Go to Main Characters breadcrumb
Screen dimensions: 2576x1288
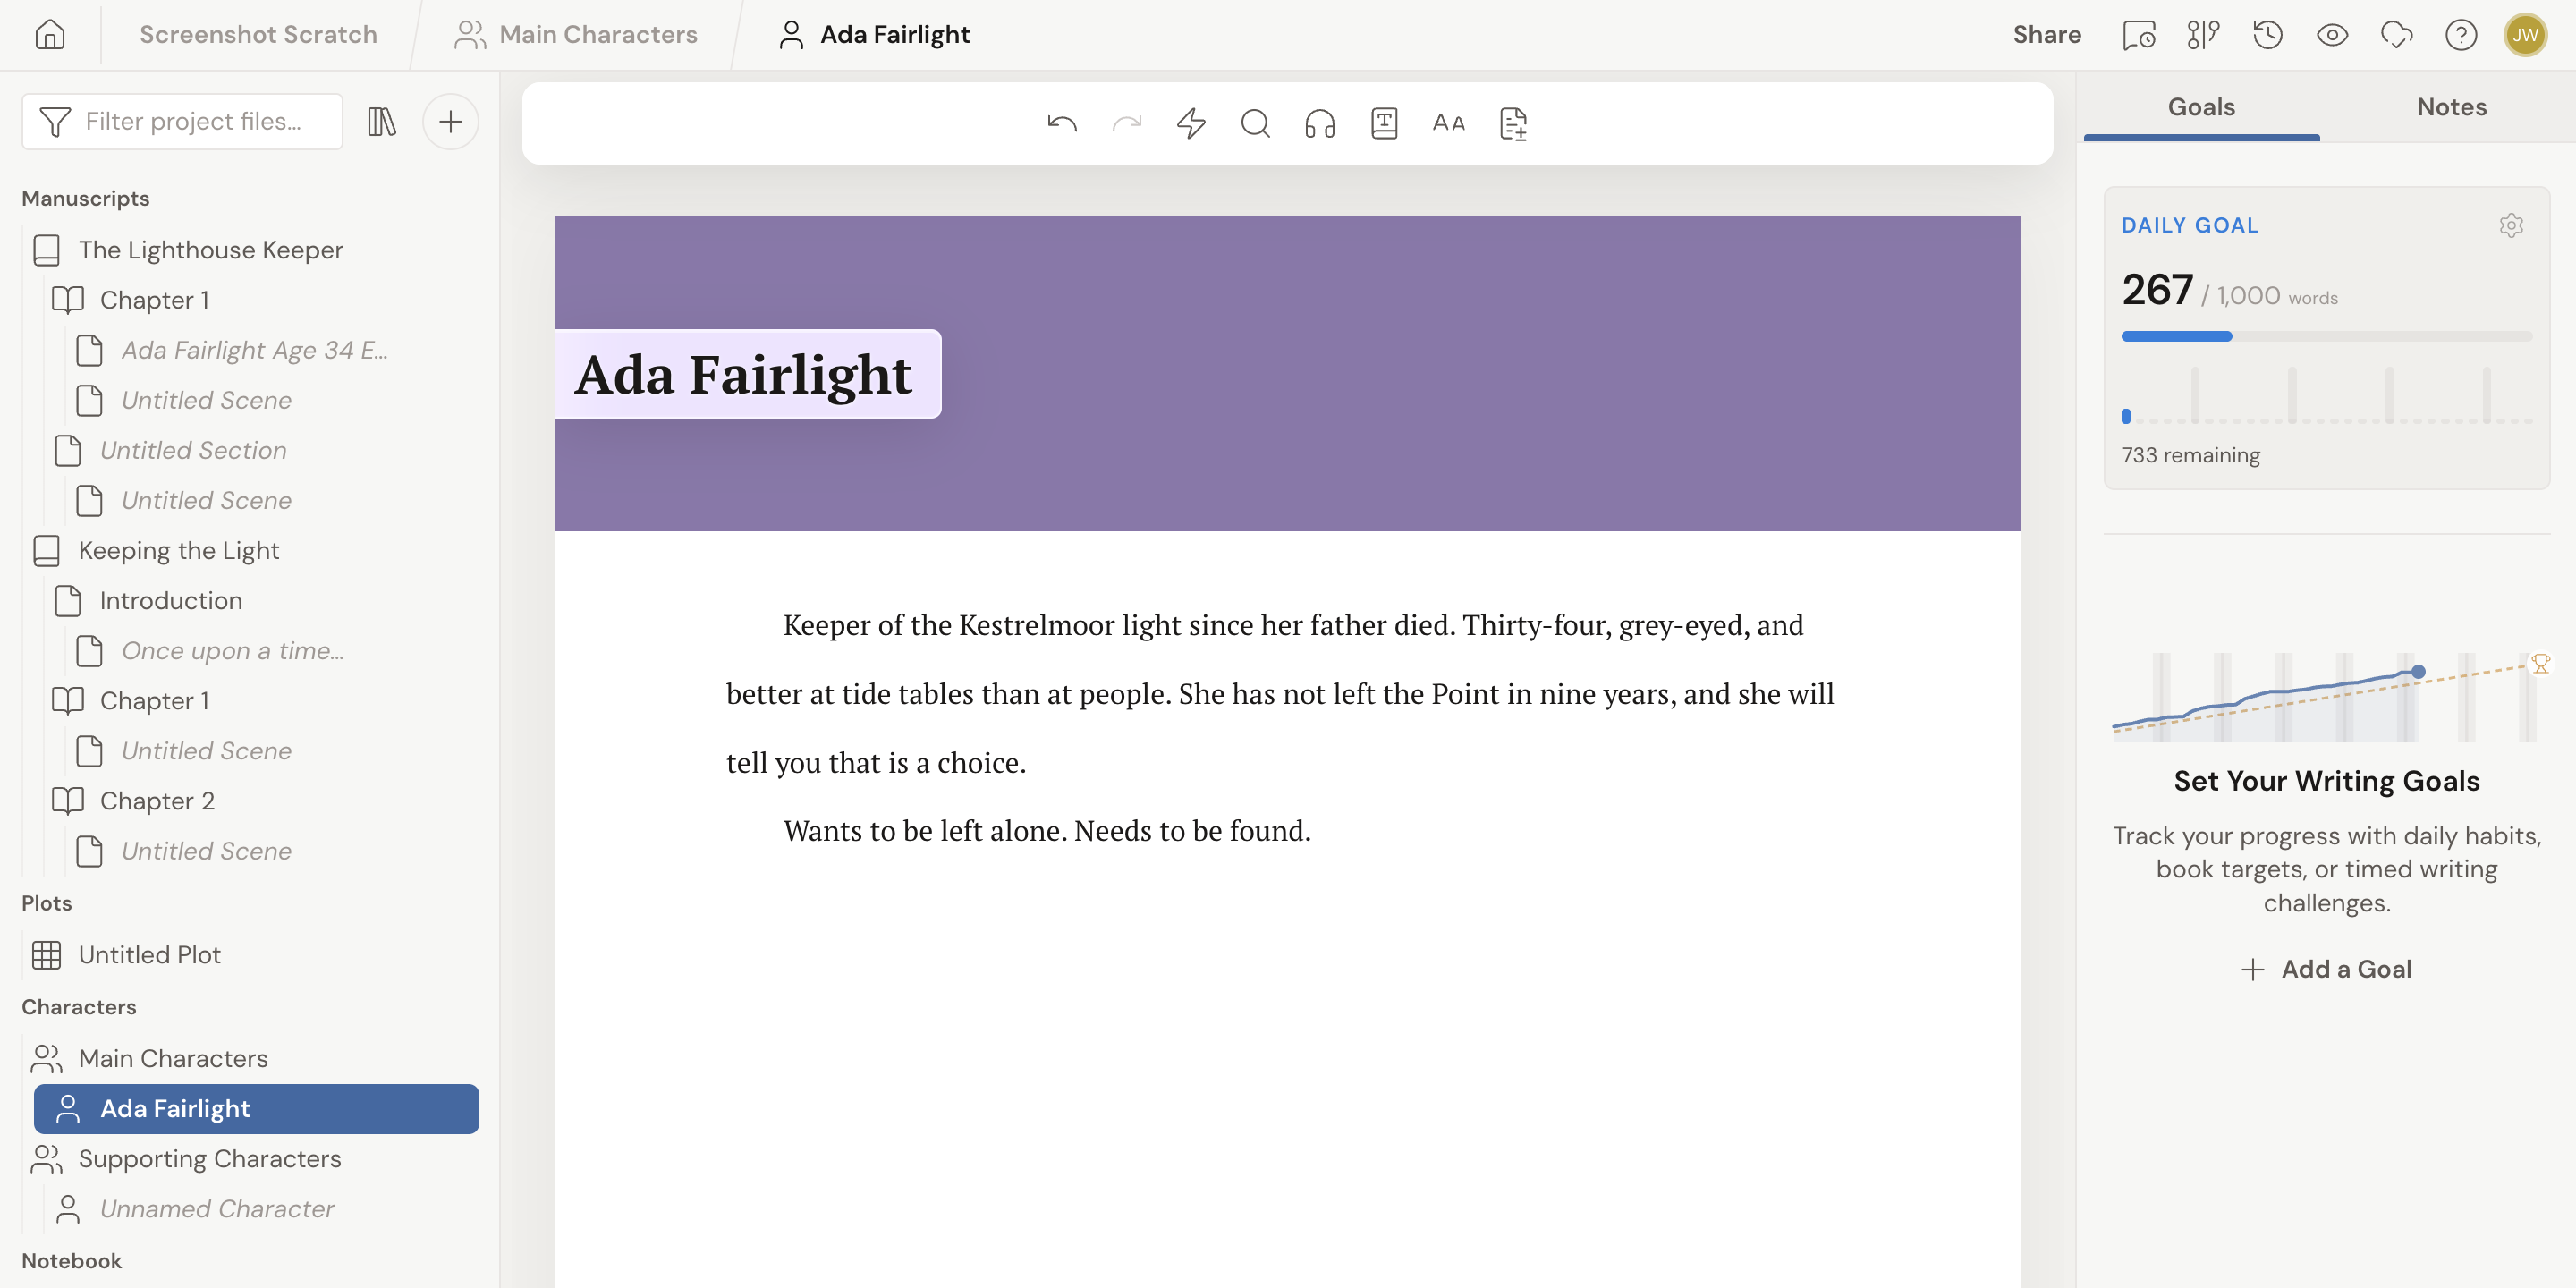click(576, 35)
